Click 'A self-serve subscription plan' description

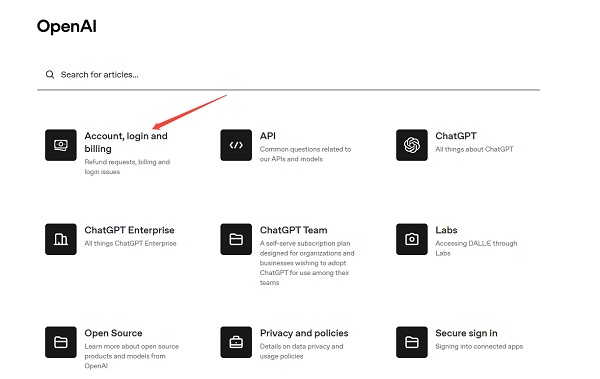click(307, 263)
